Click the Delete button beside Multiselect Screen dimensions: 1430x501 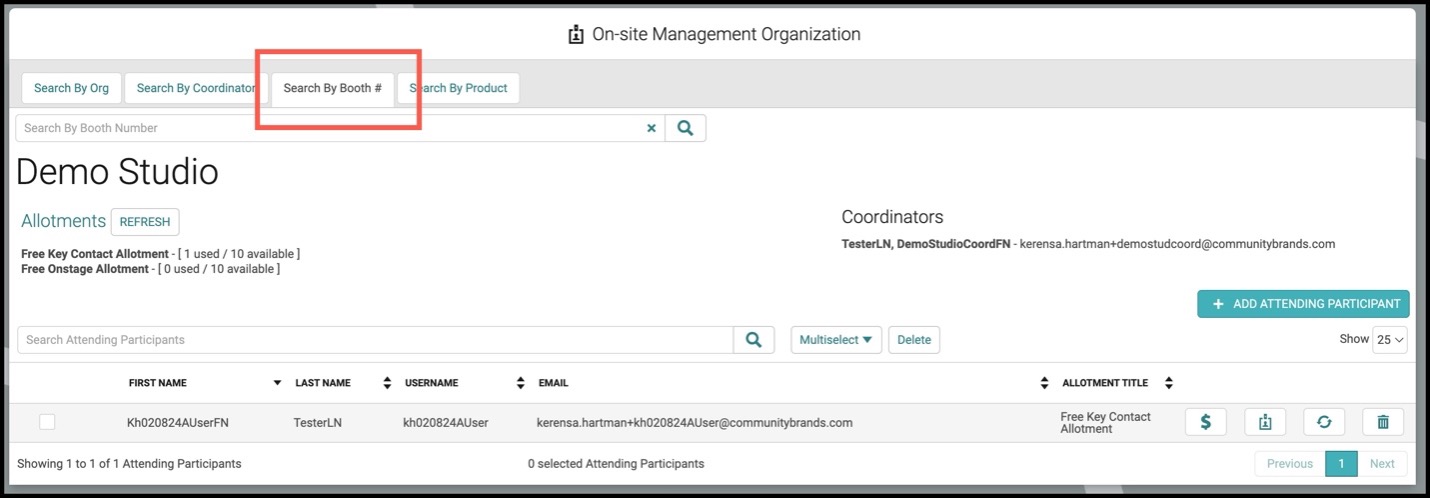(x=914, y=340)
